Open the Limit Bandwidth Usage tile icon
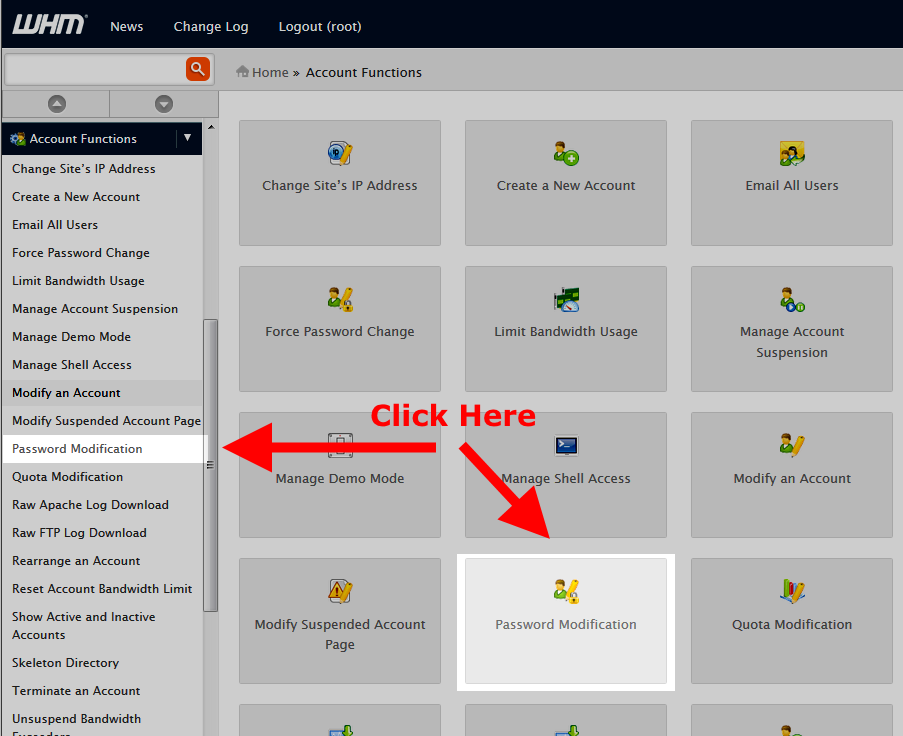 566,299
